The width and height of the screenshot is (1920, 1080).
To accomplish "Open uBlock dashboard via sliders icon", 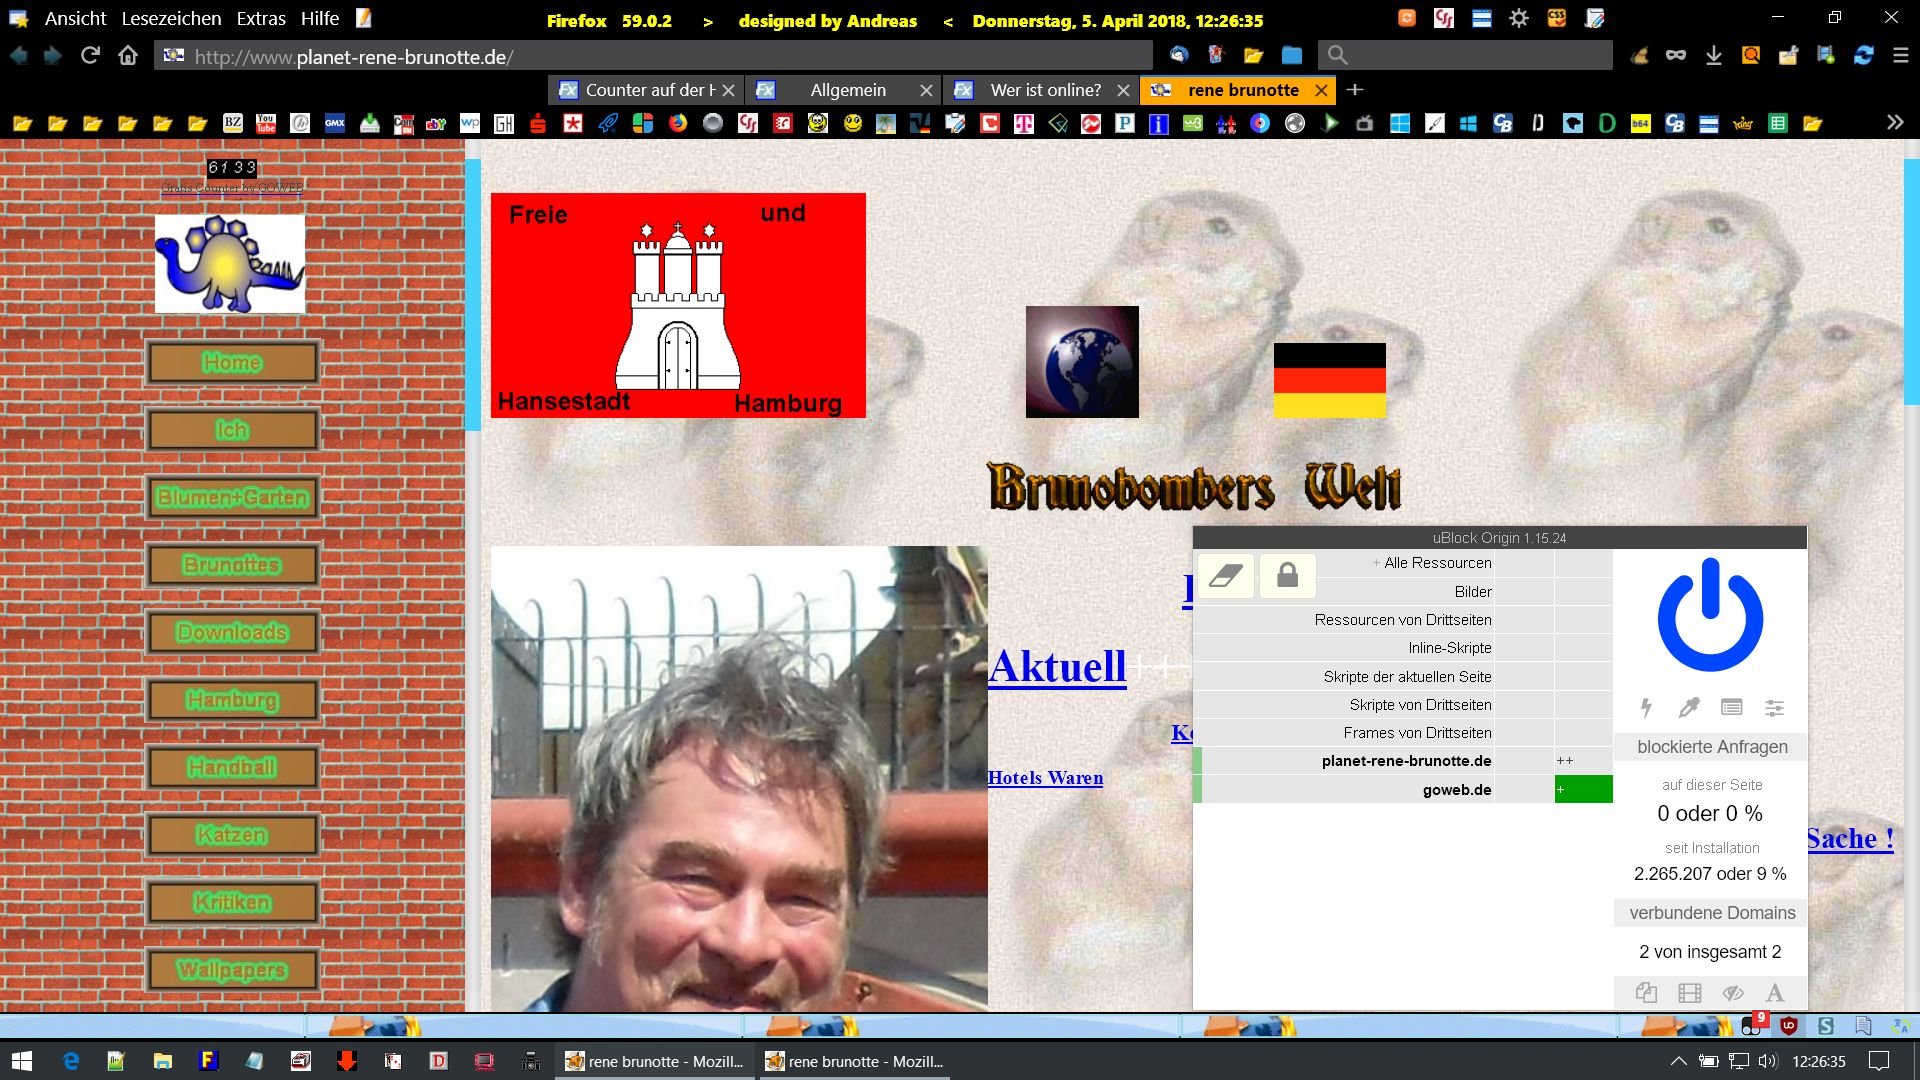I will click(1774, 708).
